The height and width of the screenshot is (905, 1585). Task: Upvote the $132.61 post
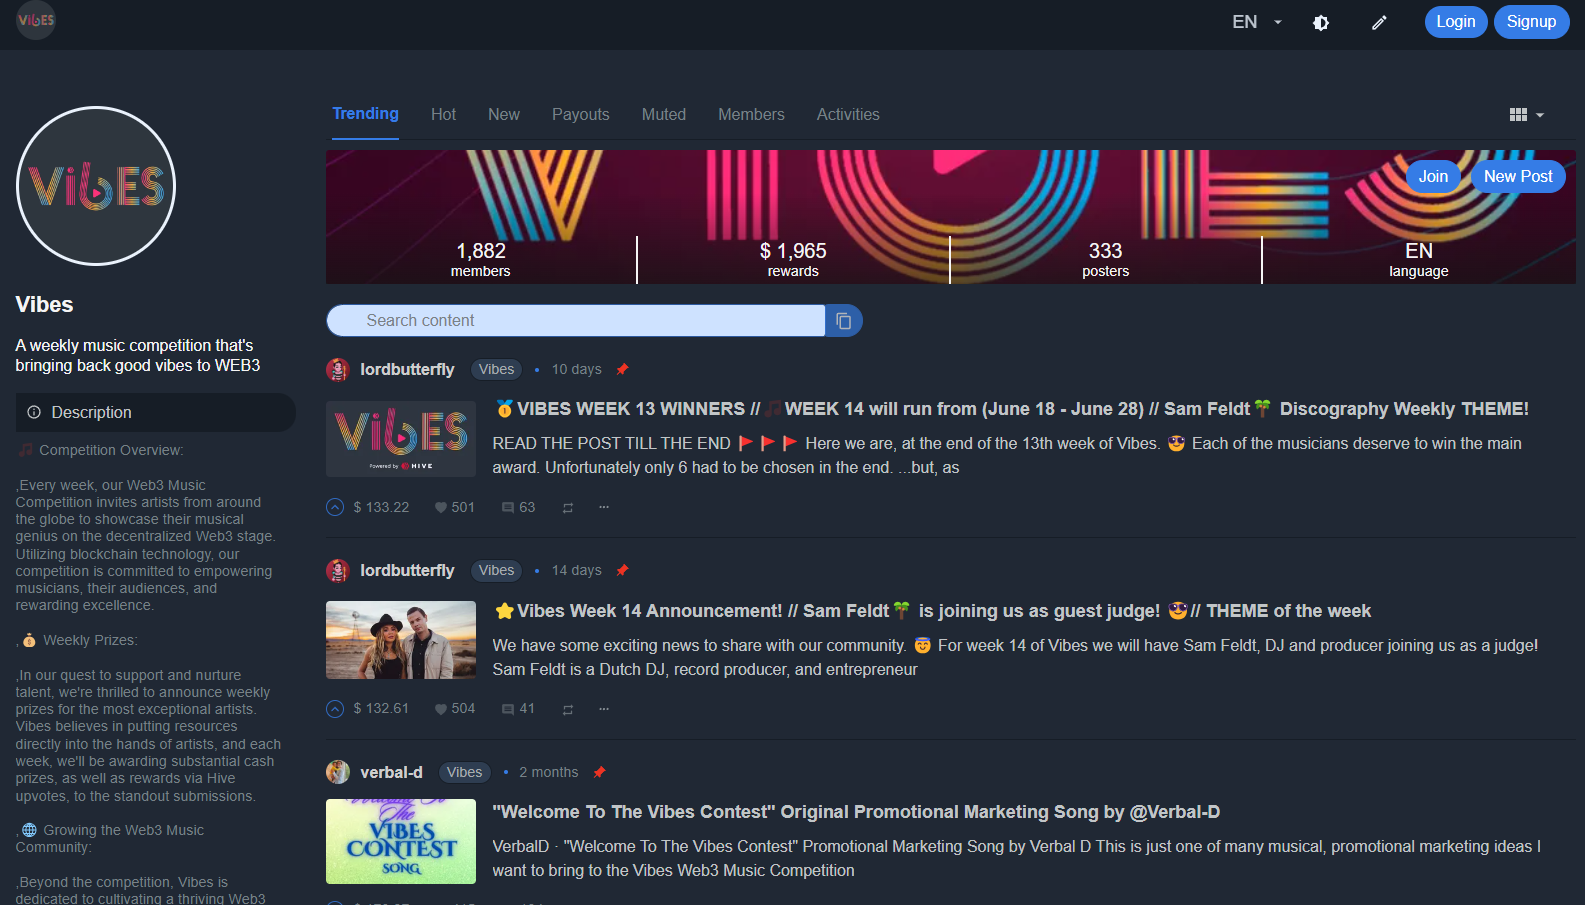[x=335, y=709]
